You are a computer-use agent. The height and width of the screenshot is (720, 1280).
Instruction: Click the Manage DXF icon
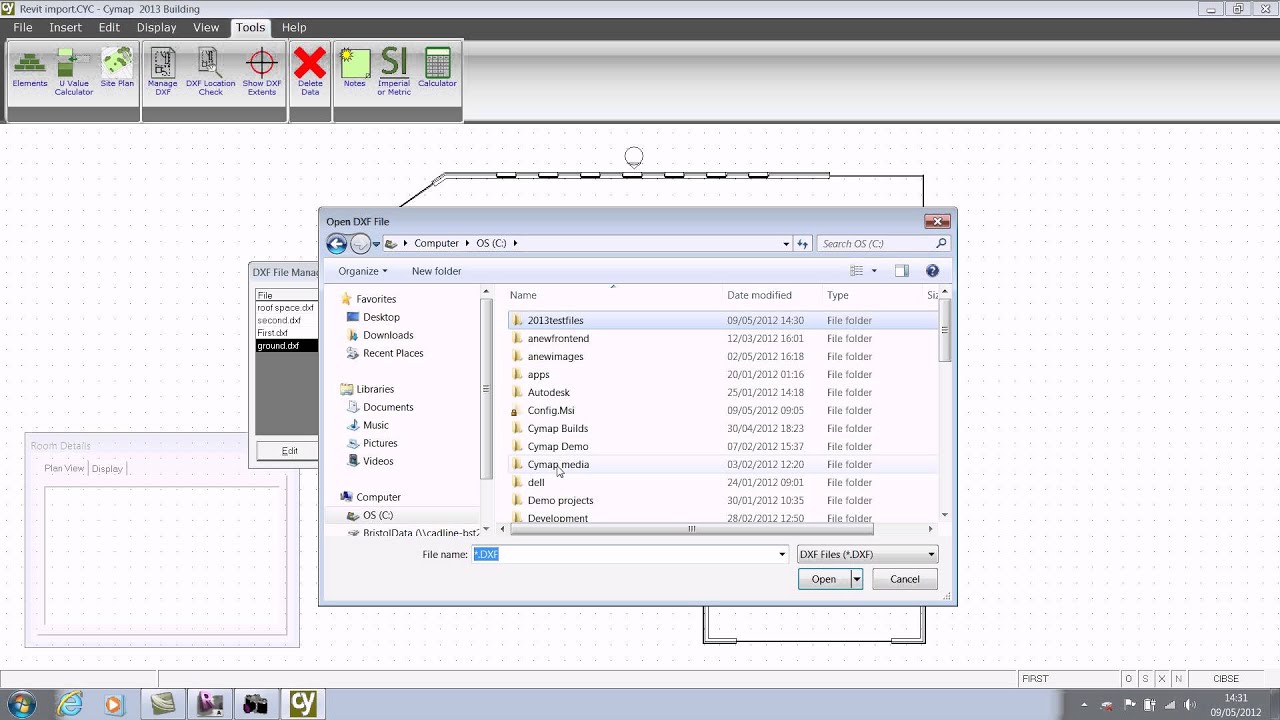pyautogui.click(x=163, y=72)
